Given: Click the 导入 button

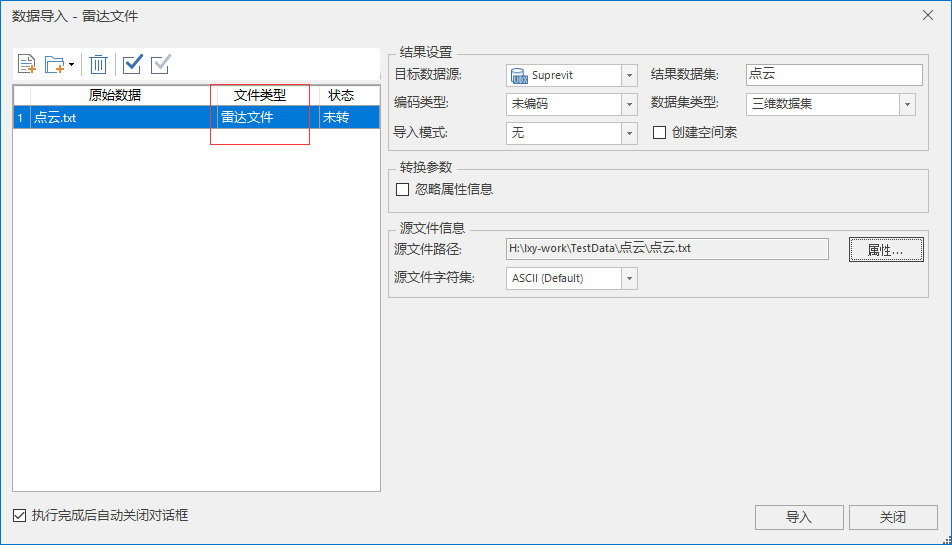Looking at the screenshot, I should click(x=799, y=517).
